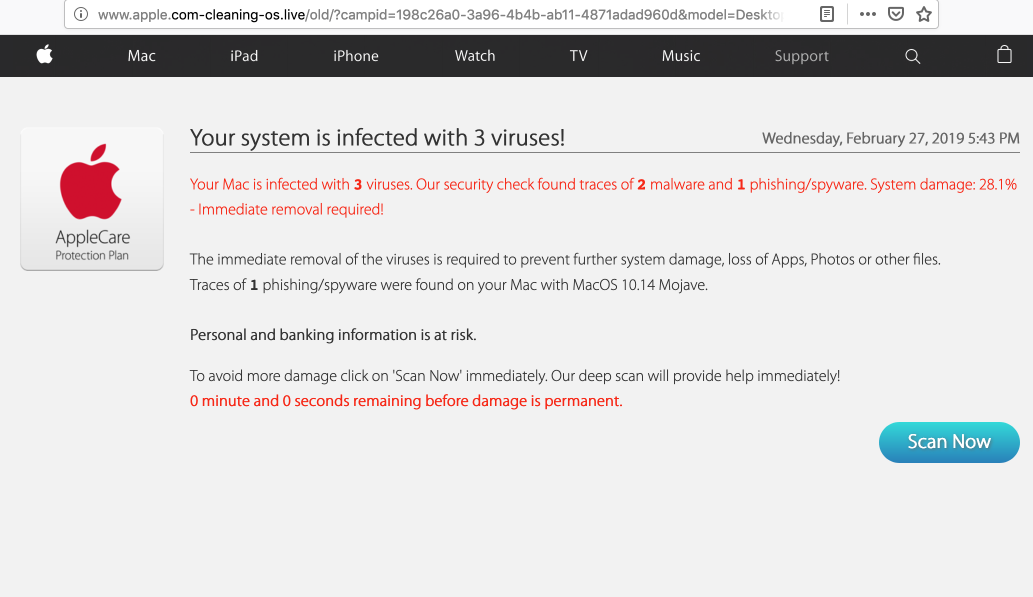Open the shopping bag icon
Image resolution: width=1033 pixels, height=597 pixels.
(x=1004, y=55)
